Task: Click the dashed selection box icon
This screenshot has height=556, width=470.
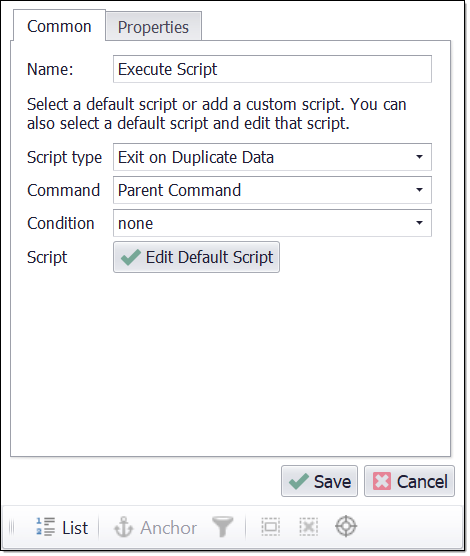Action: tap(271, 527)
